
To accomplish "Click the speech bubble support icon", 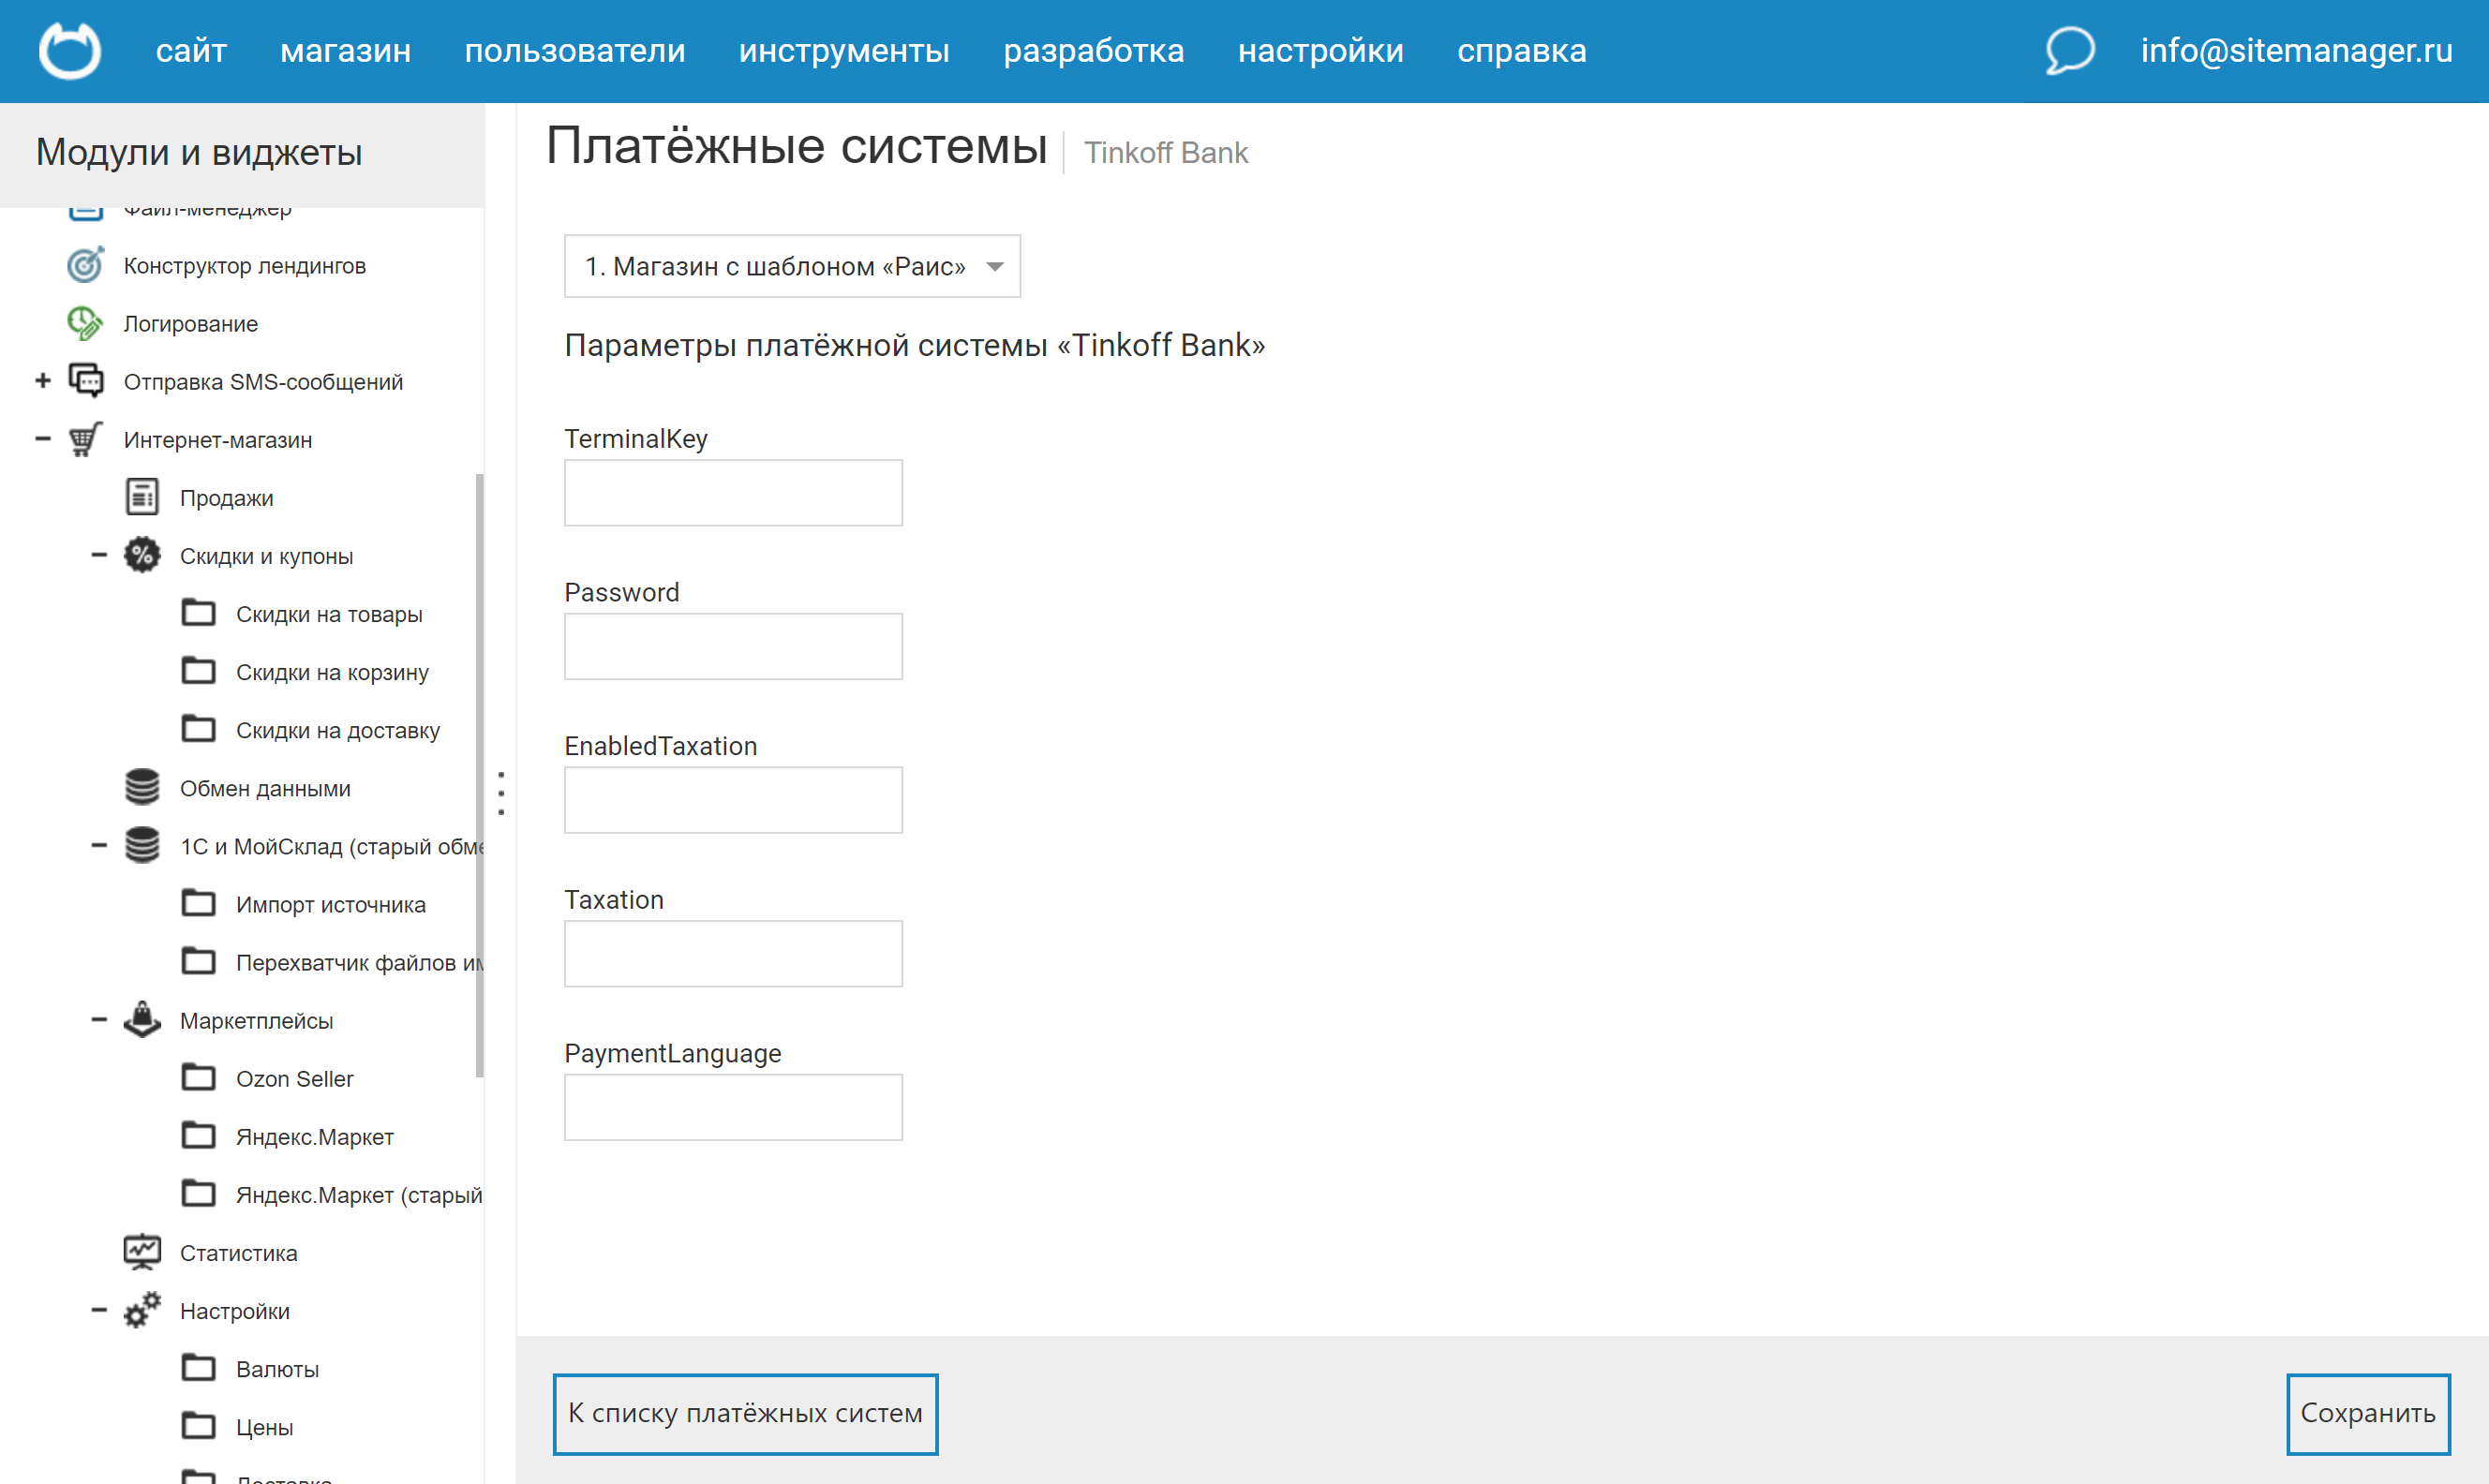I will tap(2068, 50).
